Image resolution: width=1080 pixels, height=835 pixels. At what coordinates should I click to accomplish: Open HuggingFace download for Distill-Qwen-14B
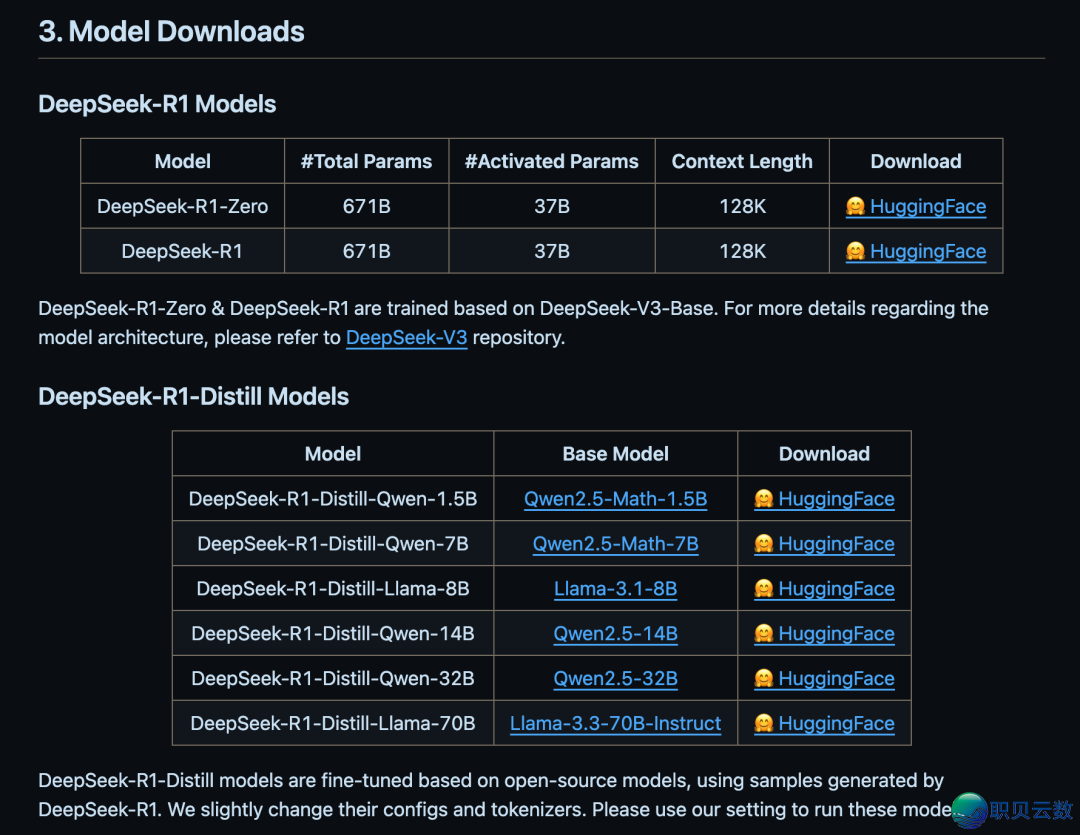tap(824, 633)
